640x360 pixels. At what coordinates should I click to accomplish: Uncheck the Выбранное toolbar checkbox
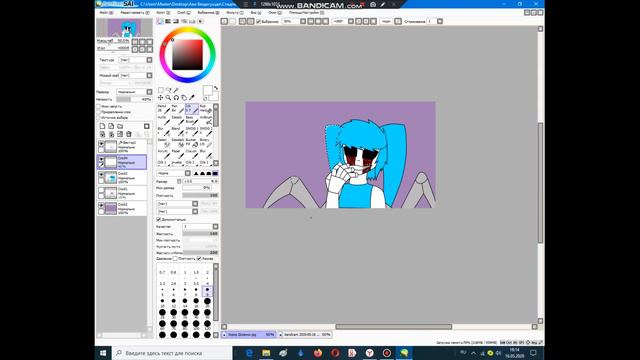click(258, 21)
